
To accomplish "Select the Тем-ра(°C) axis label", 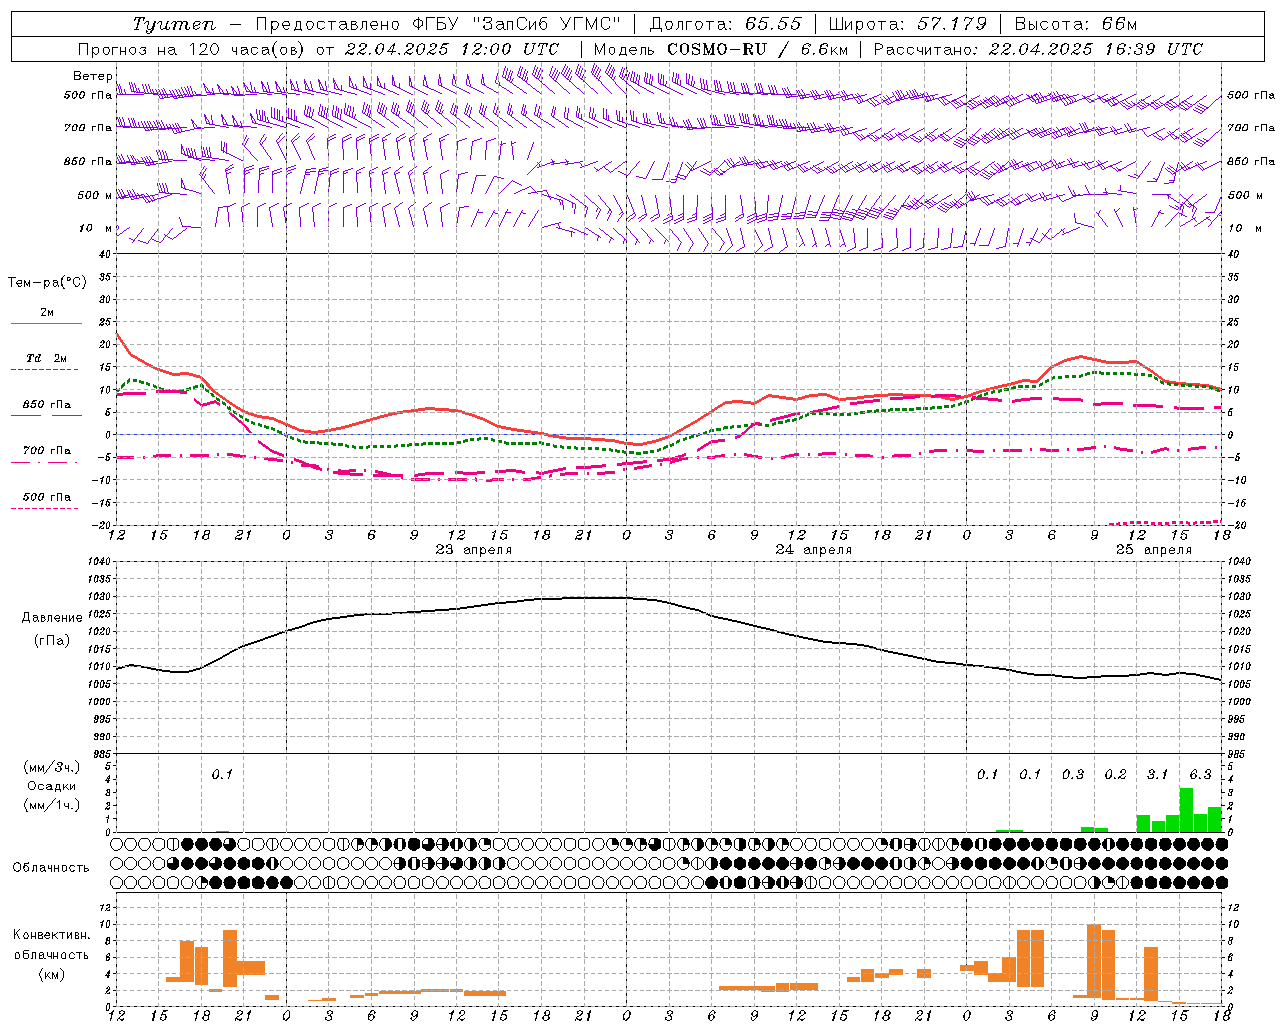I will pyautogui.click(x=47, y=283).
